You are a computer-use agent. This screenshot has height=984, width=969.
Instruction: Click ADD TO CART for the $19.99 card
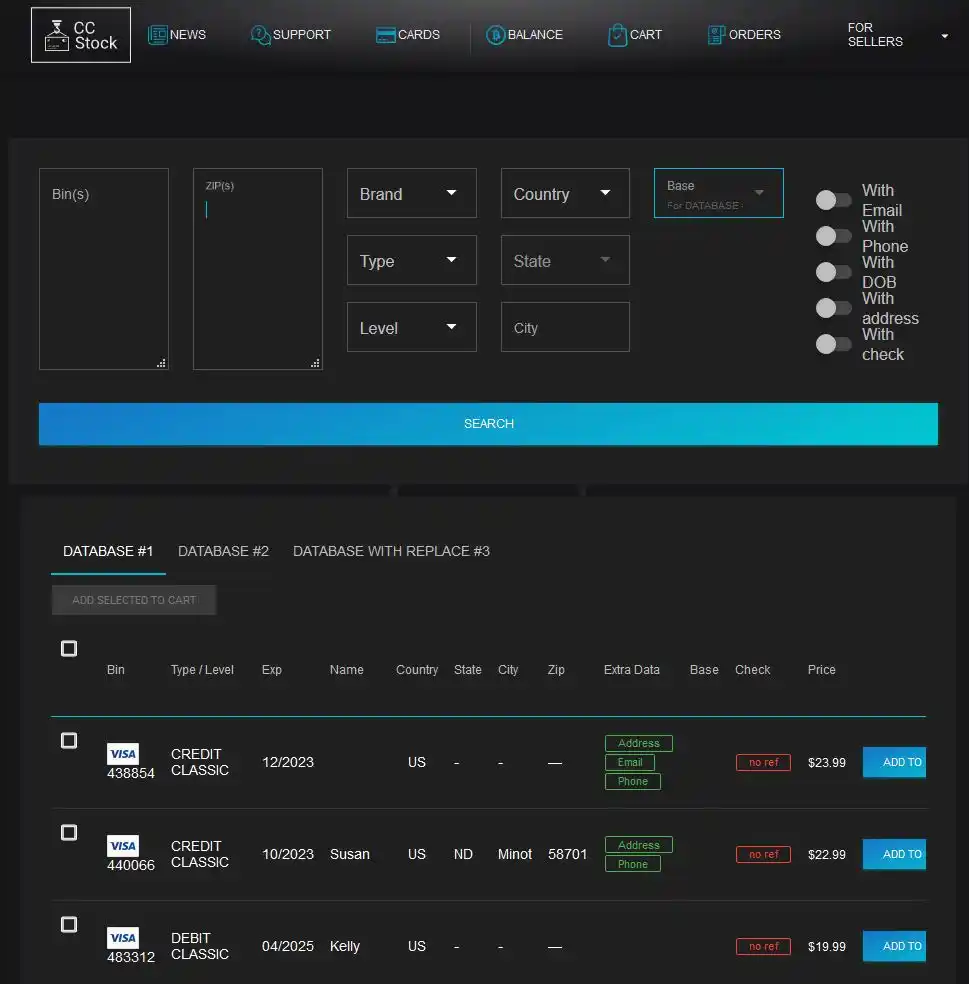click(x=893, y=945)
